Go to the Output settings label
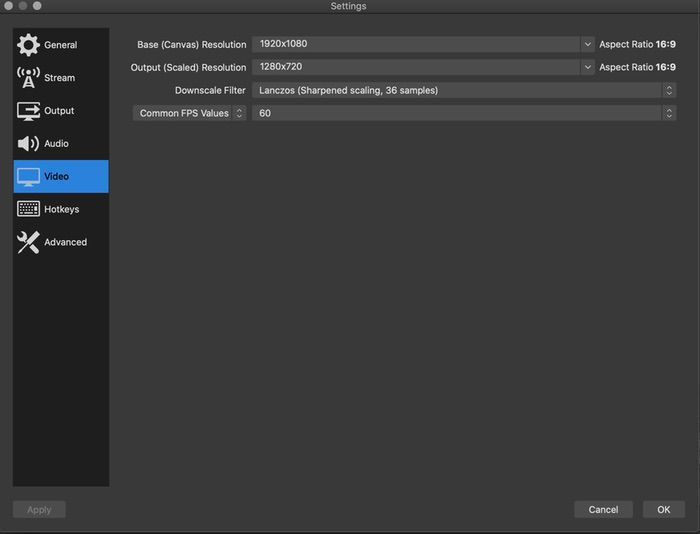This screenshot has width=700, height=534. coord(59,111)
